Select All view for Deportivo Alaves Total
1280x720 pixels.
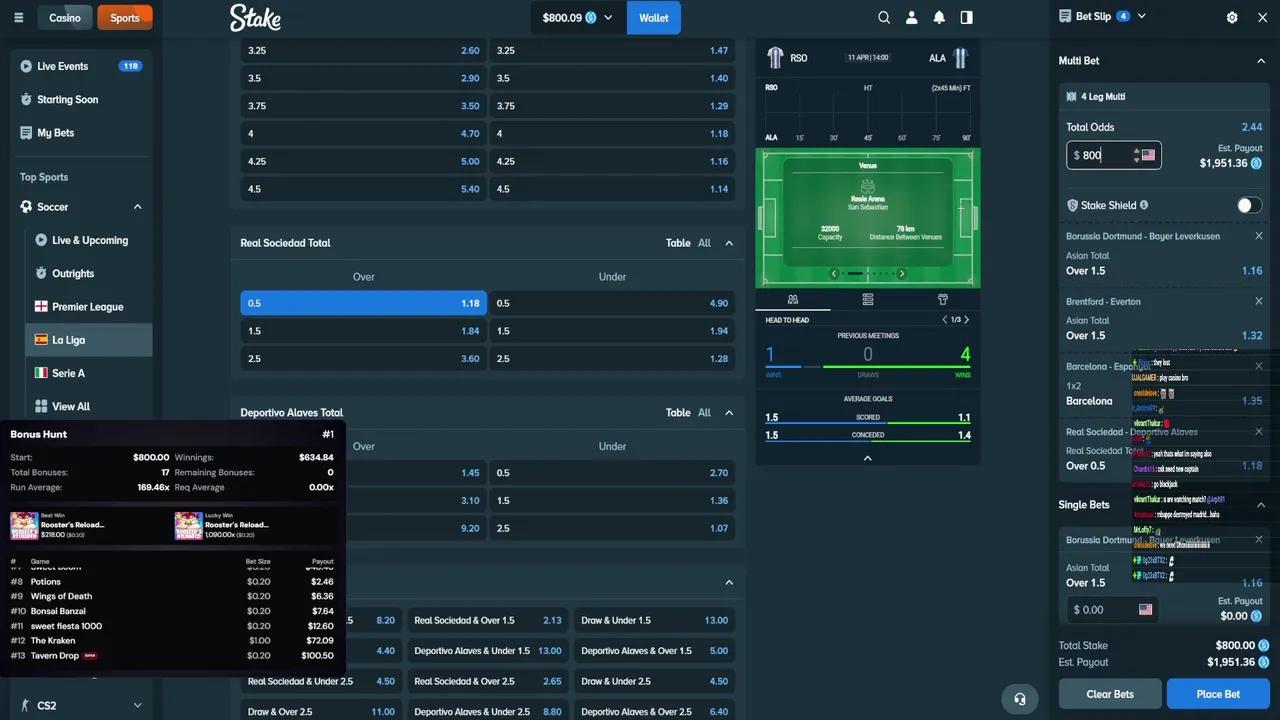705,413
